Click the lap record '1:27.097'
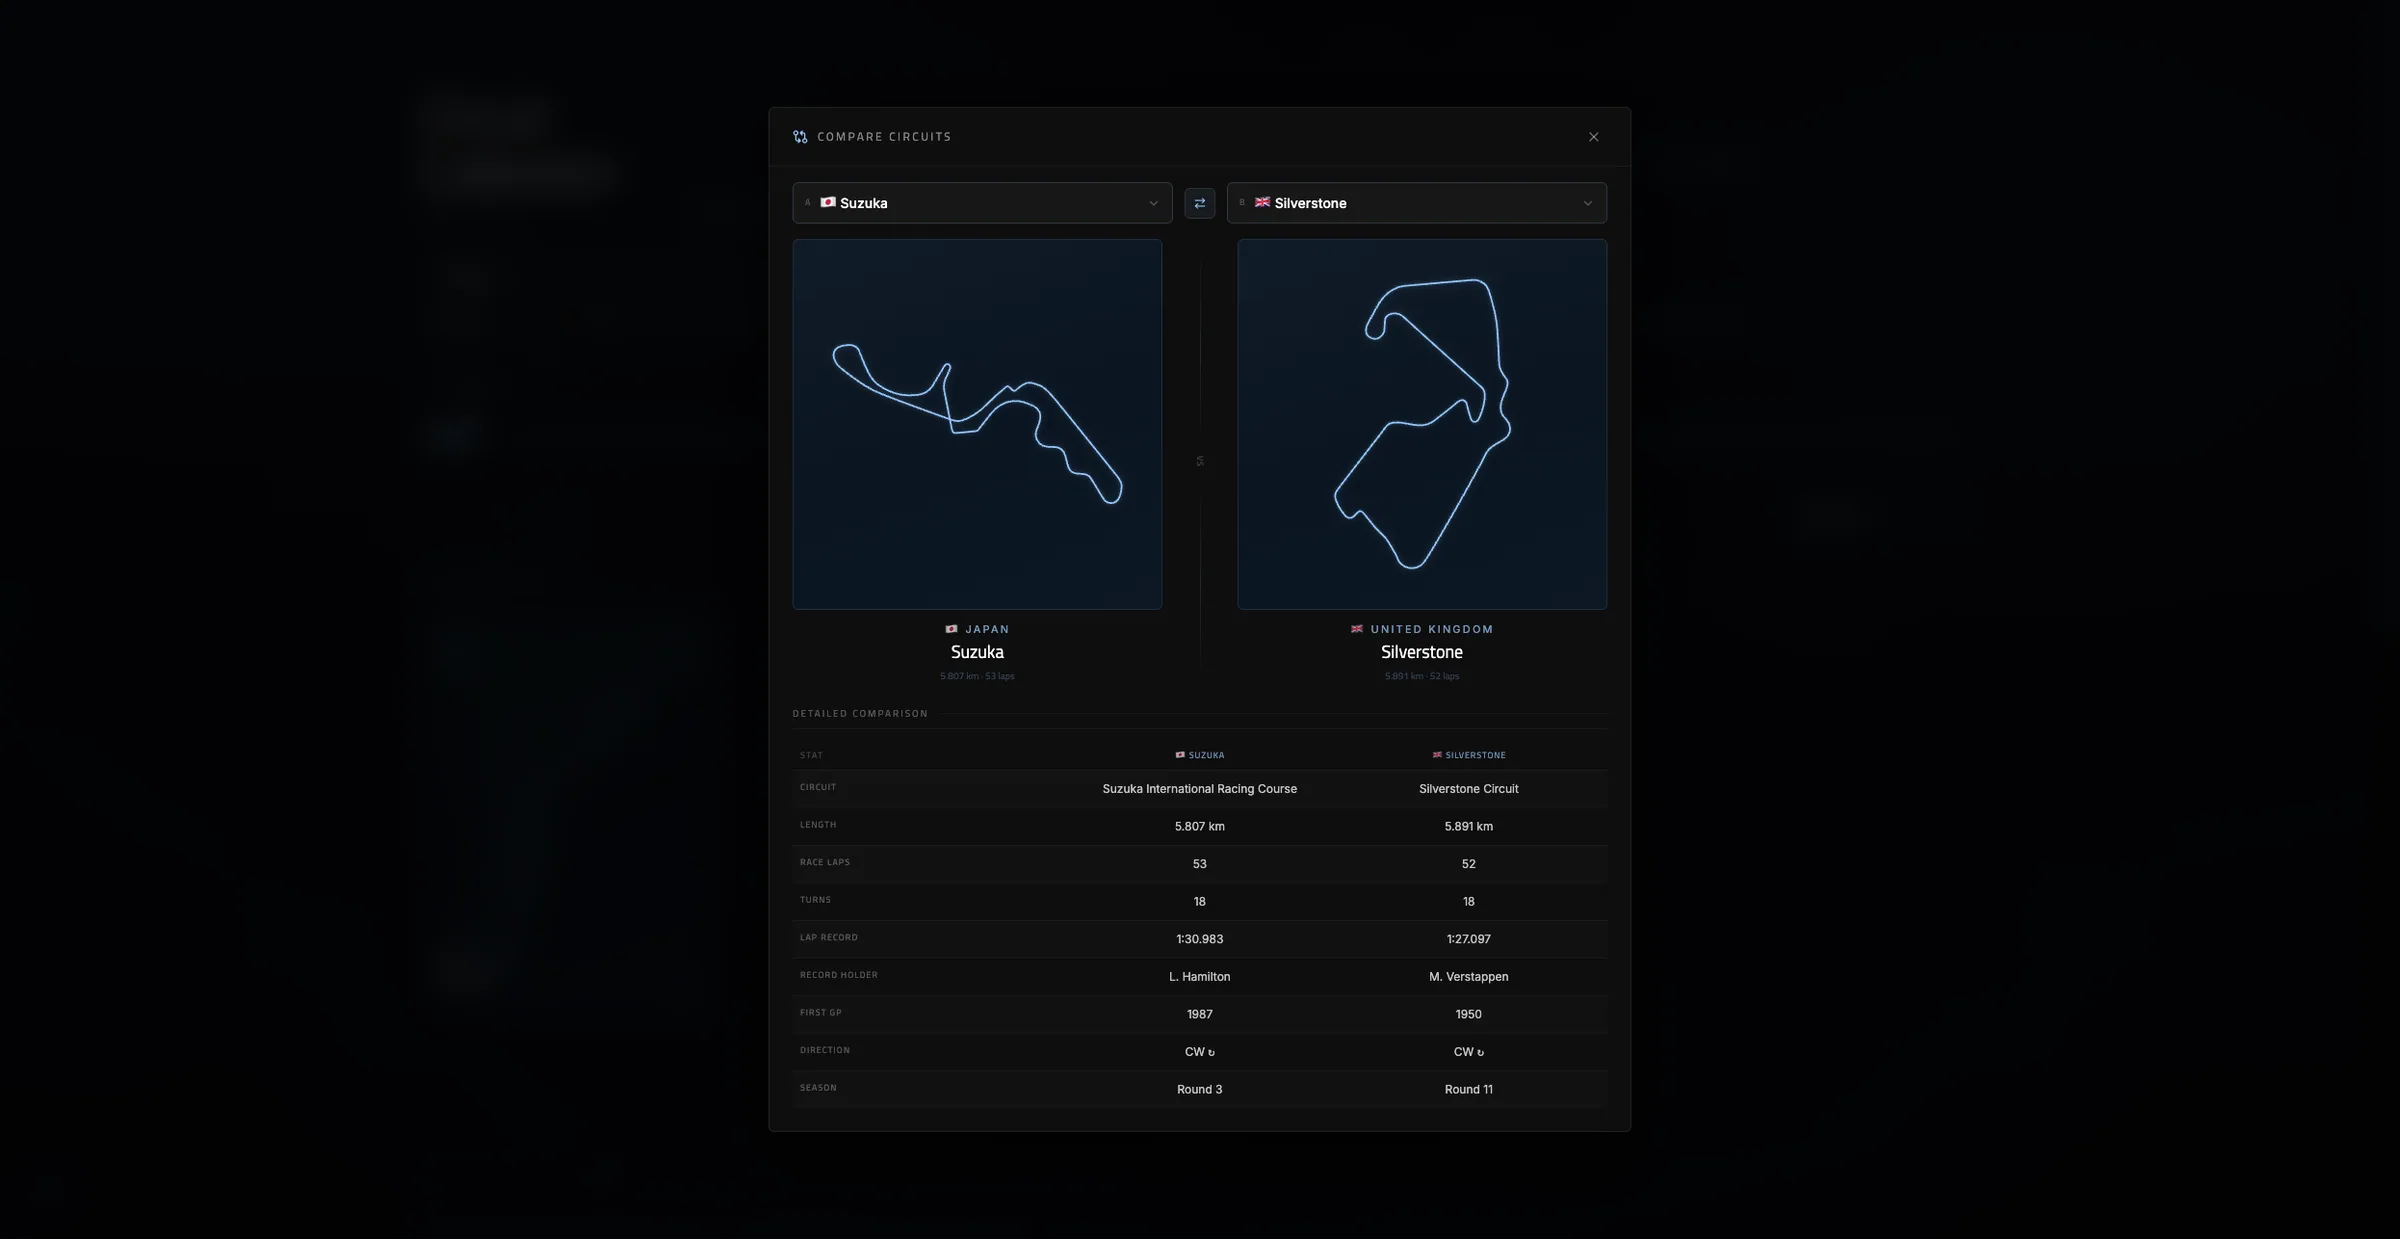 point(1468,939)
